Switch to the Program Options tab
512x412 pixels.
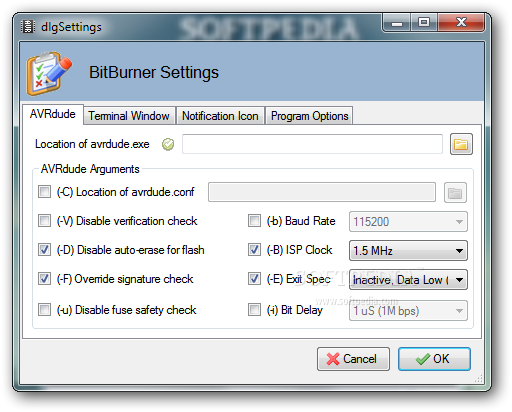(309, 116)
